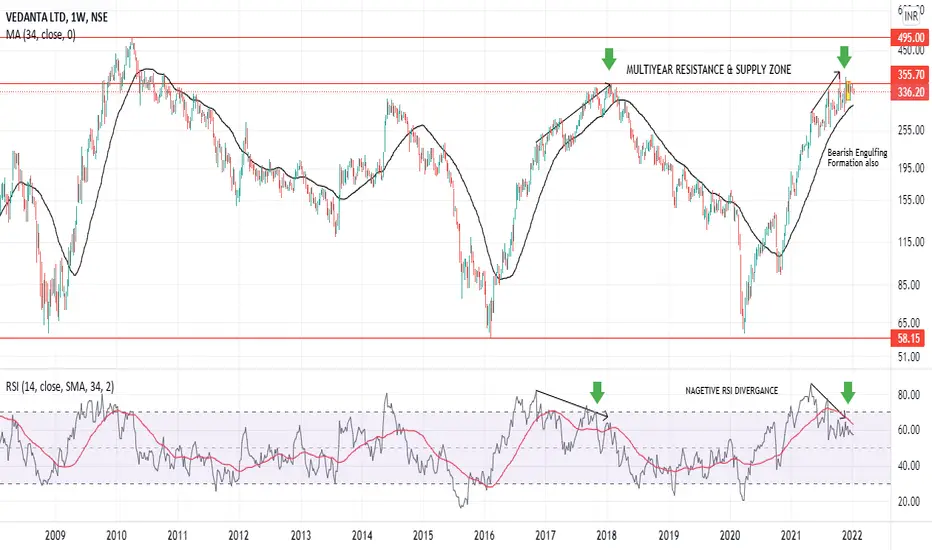The height and width of the screenshot is (550, 932).
Task: Click the 2010 label on time axis
Action: pos(116,536)
